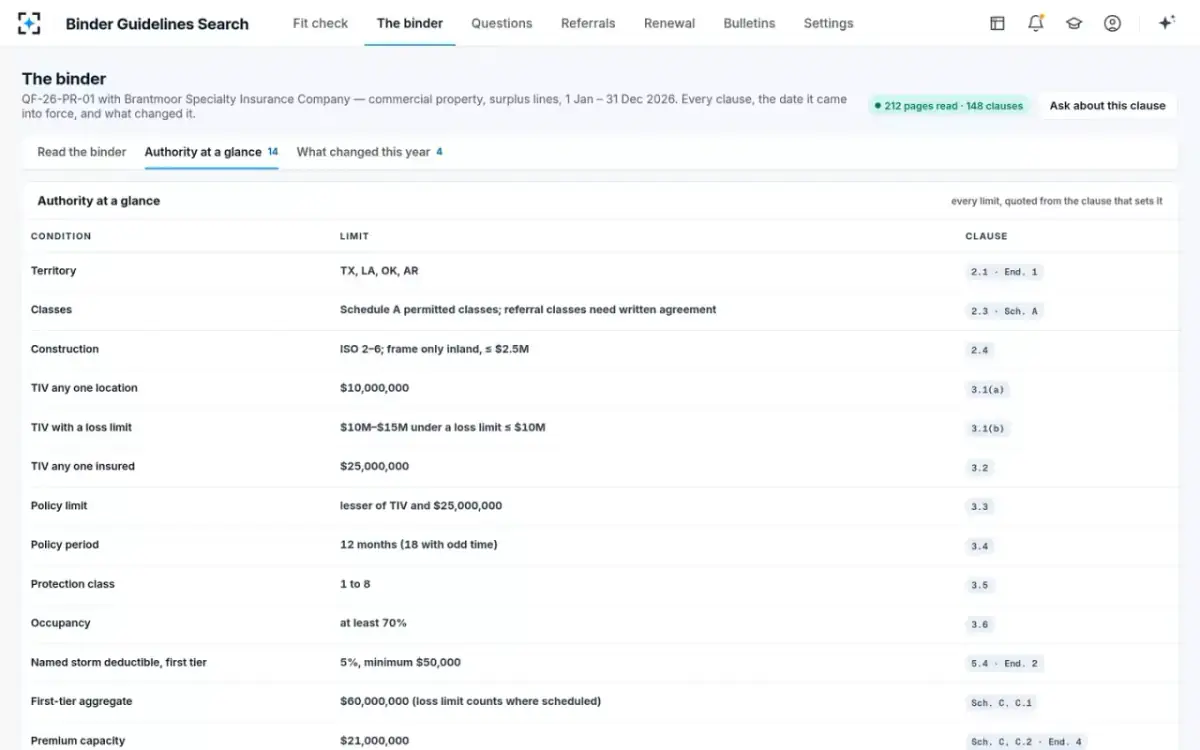The height and width of the screenshot is (750, 1200).
Task: Click the 212 pages read status badge
Action: pos(948,105)
